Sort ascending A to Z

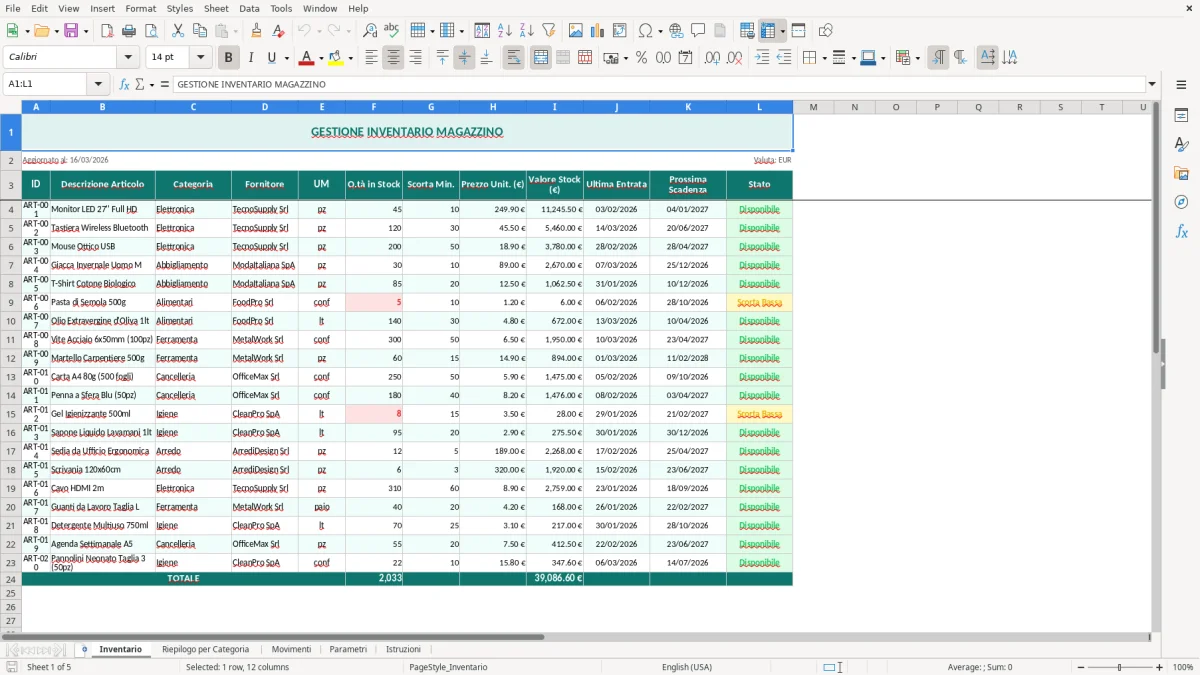coord(505,31)
